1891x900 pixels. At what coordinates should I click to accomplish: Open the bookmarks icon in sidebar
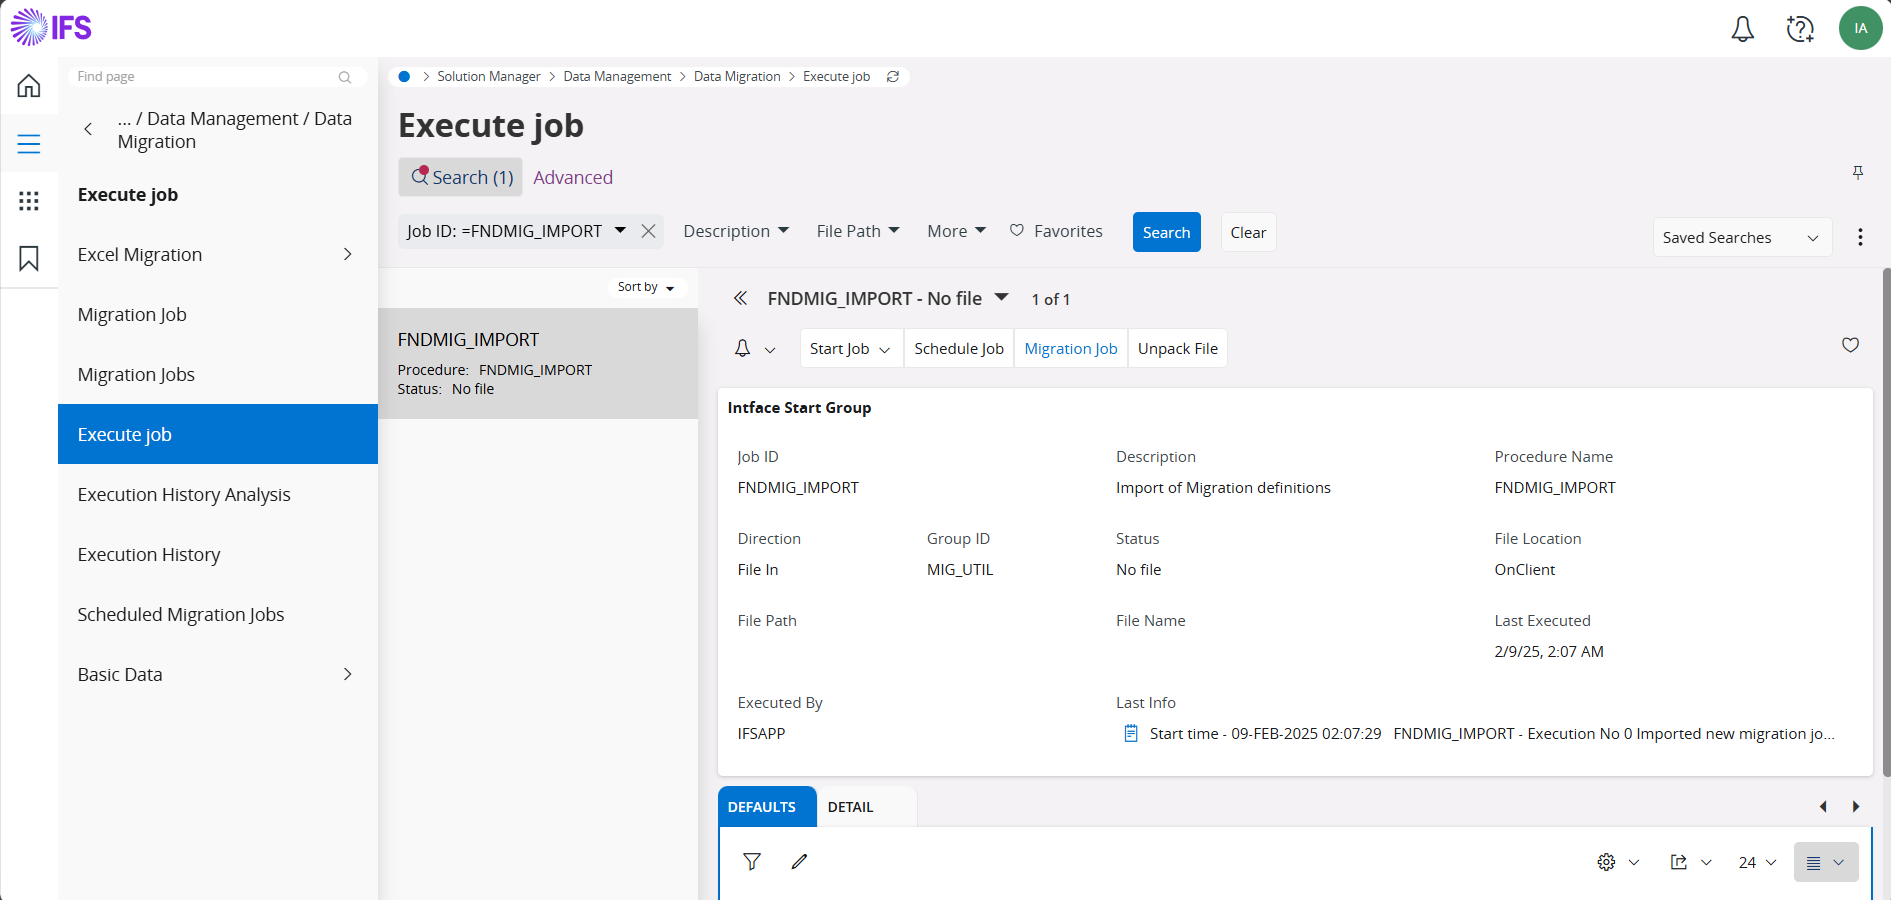[x=29, y=259]
